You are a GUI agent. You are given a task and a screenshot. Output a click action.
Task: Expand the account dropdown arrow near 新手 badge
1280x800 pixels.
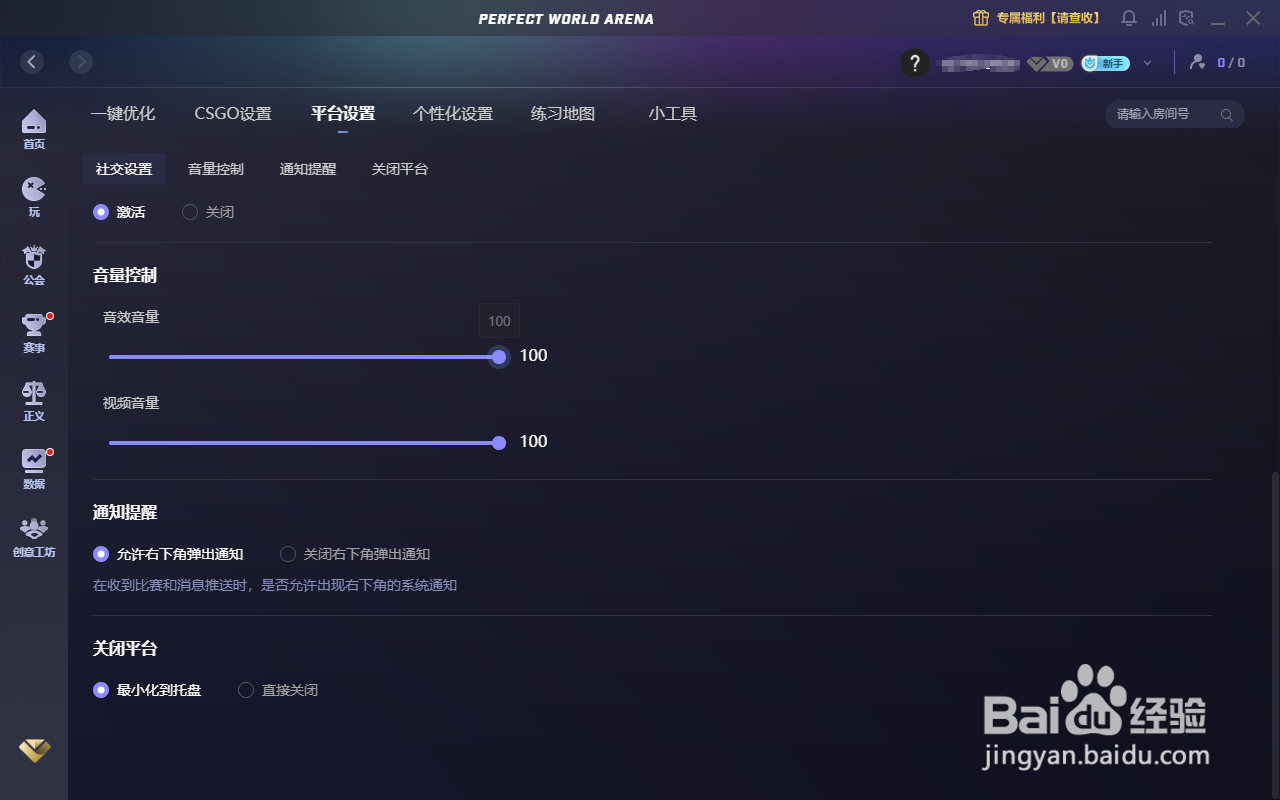click(1147, 63)
